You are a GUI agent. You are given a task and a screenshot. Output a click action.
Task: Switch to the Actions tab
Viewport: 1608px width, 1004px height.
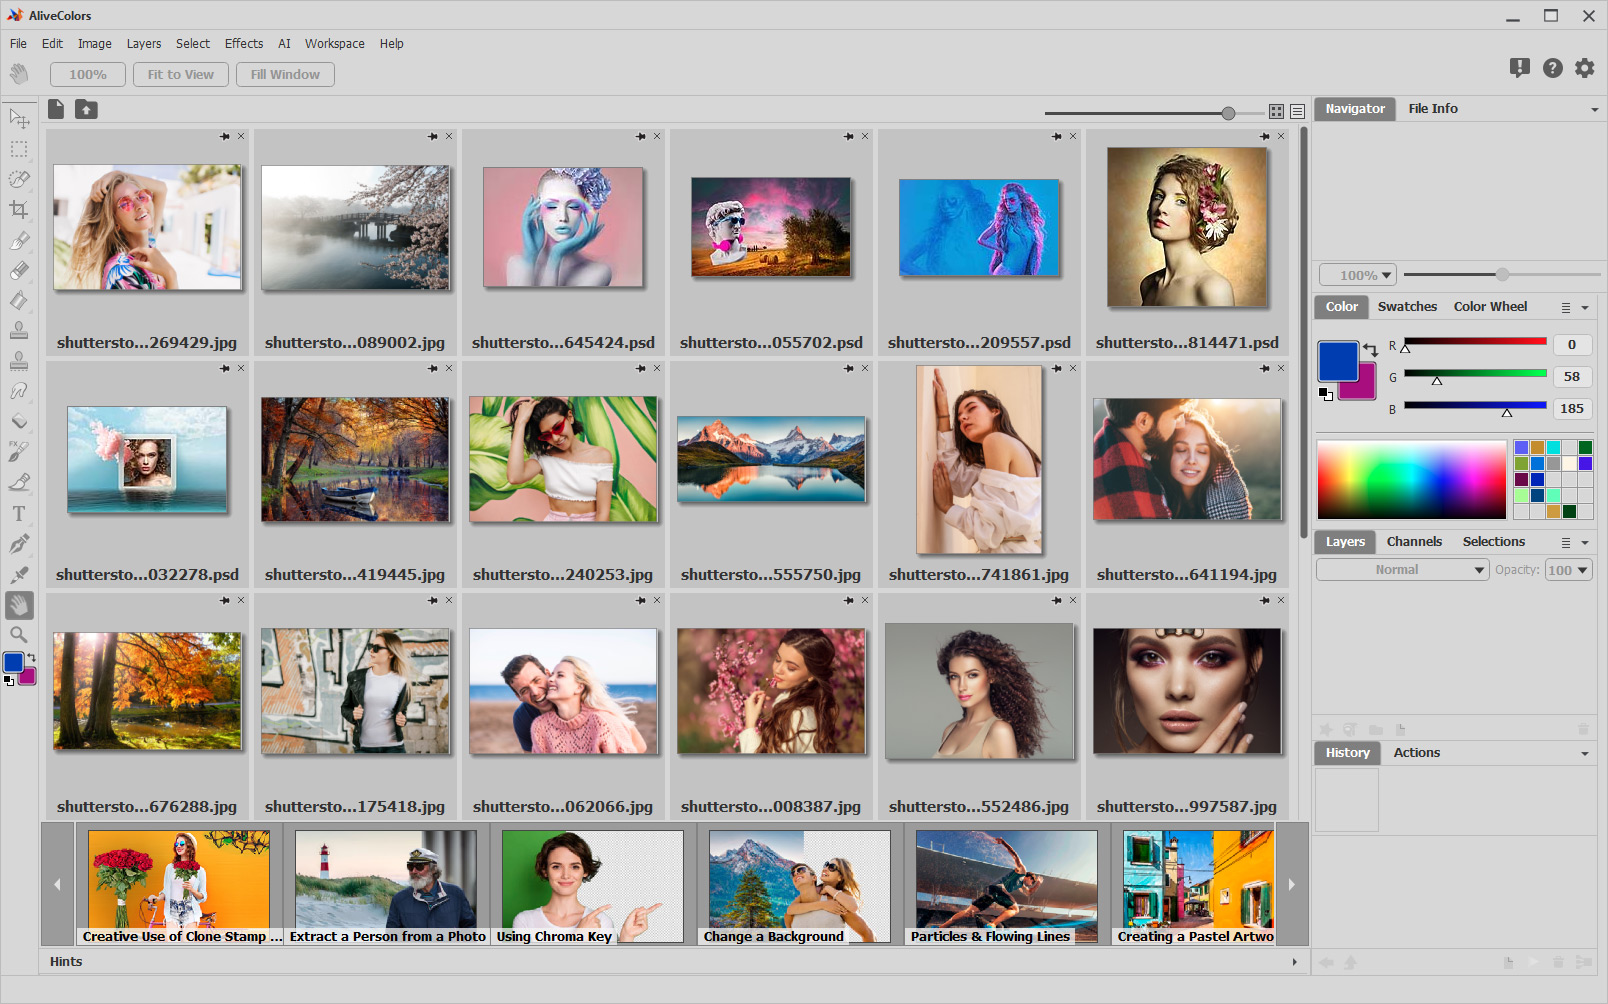point(1417,753)
